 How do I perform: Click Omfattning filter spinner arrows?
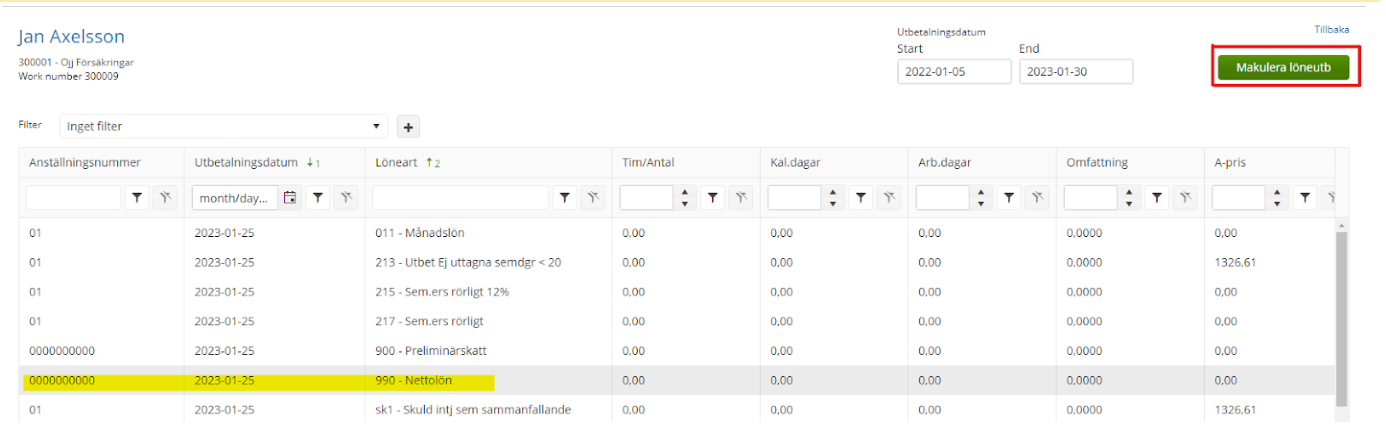[x=1128, y=198]
